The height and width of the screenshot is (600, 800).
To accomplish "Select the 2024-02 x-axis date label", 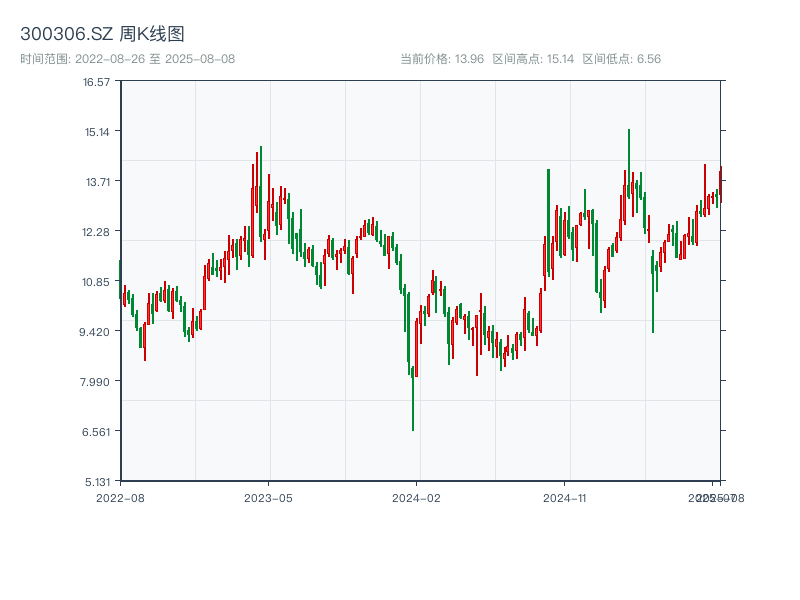I will [x=416, y=497].
